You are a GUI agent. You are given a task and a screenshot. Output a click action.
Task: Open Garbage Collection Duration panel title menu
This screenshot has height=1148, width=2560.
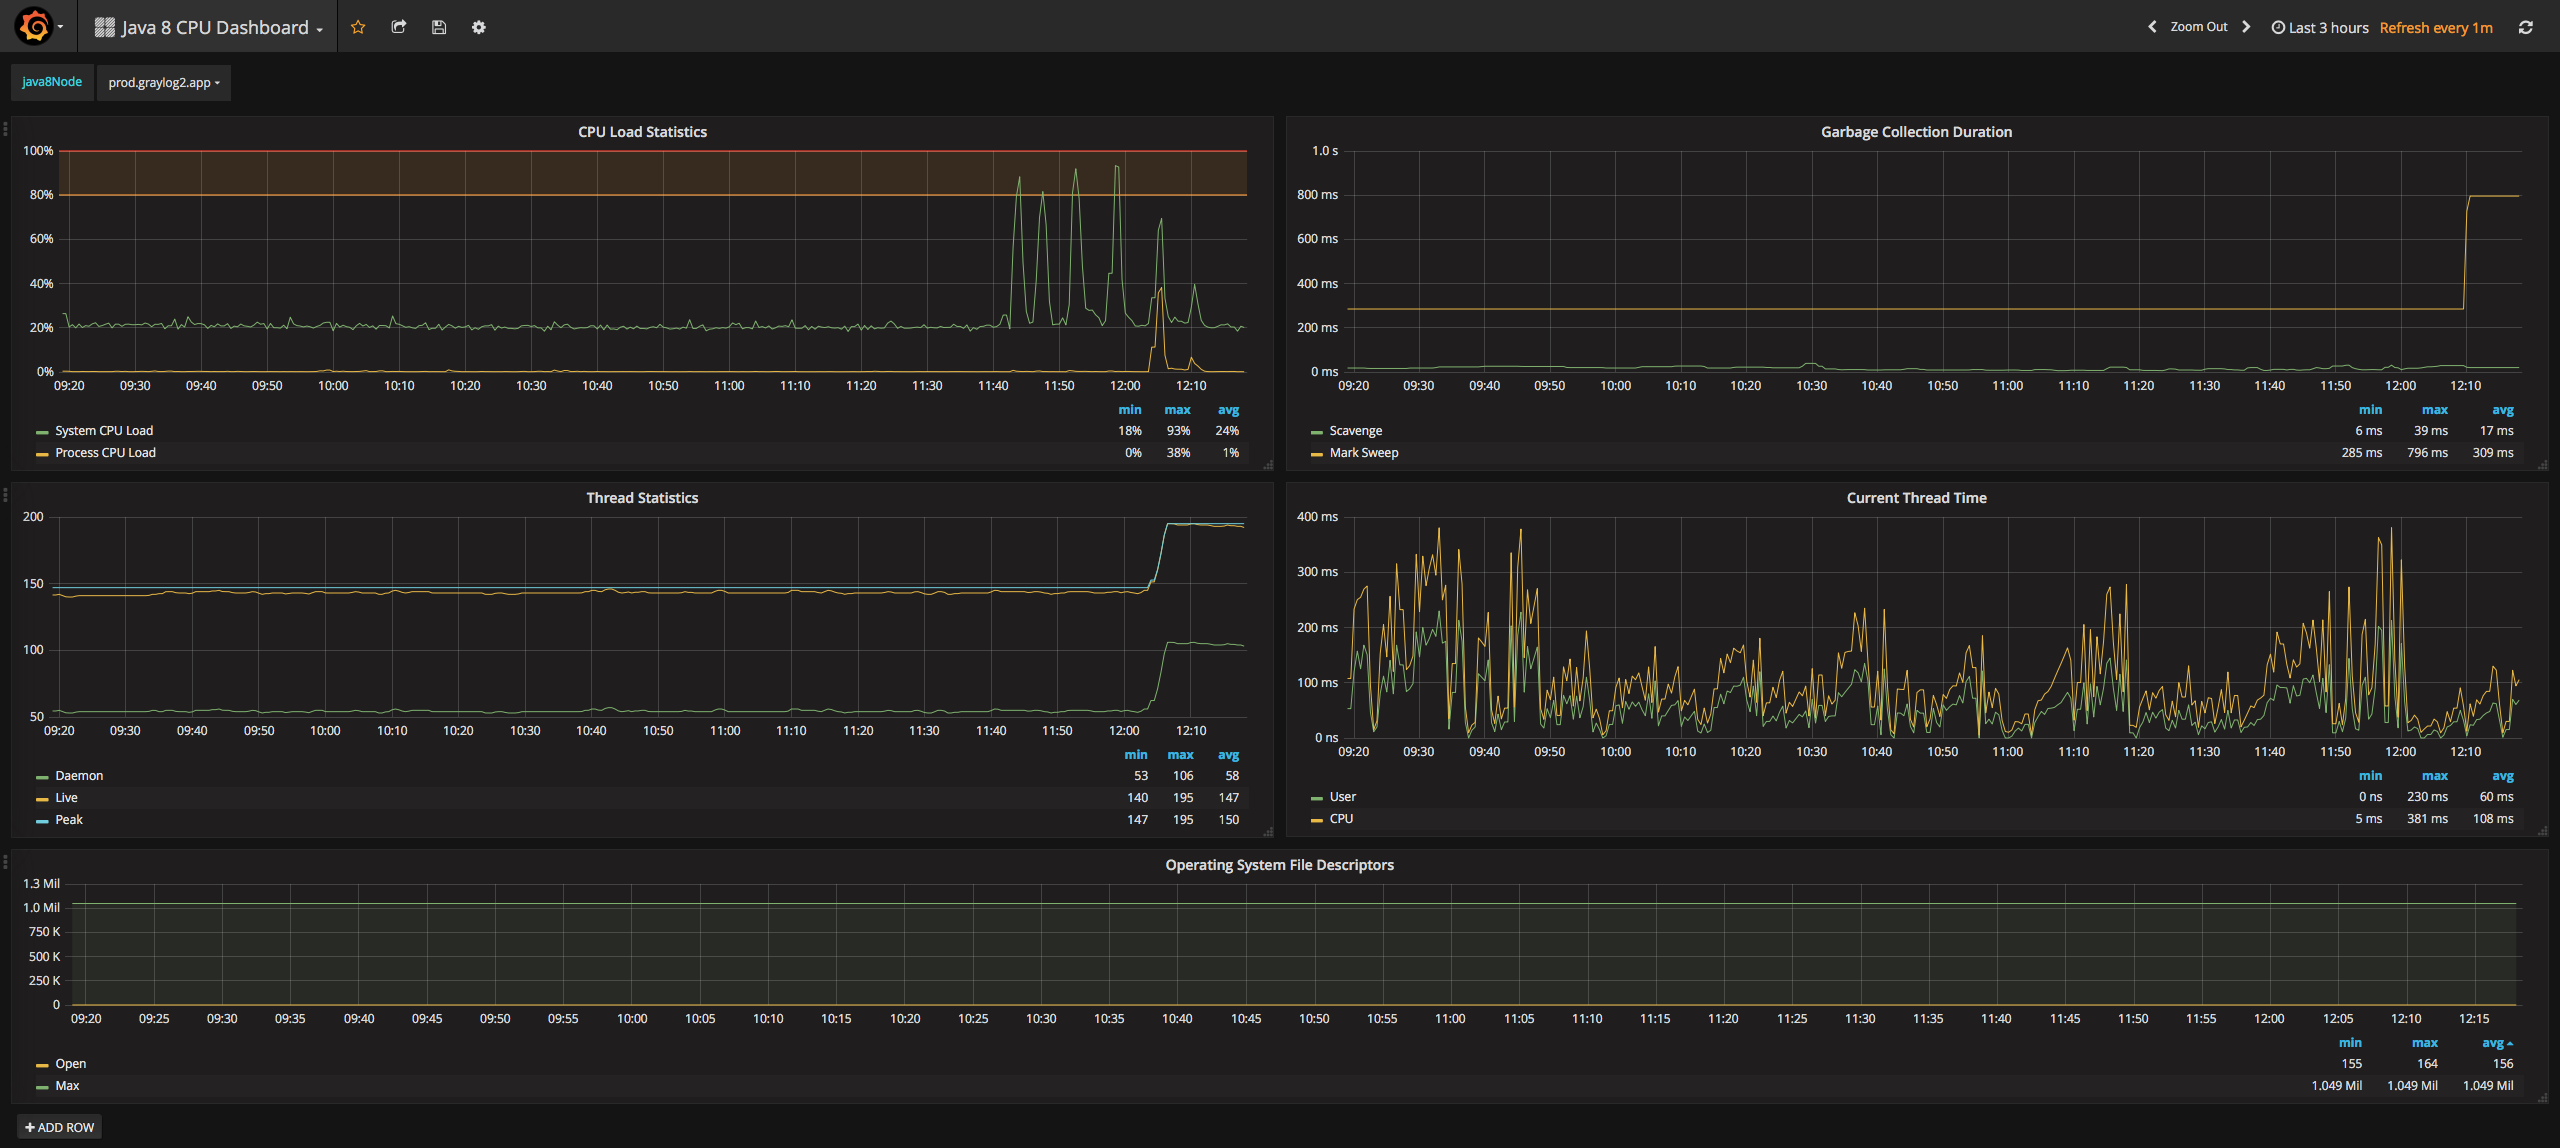(x=1915, y=132)
